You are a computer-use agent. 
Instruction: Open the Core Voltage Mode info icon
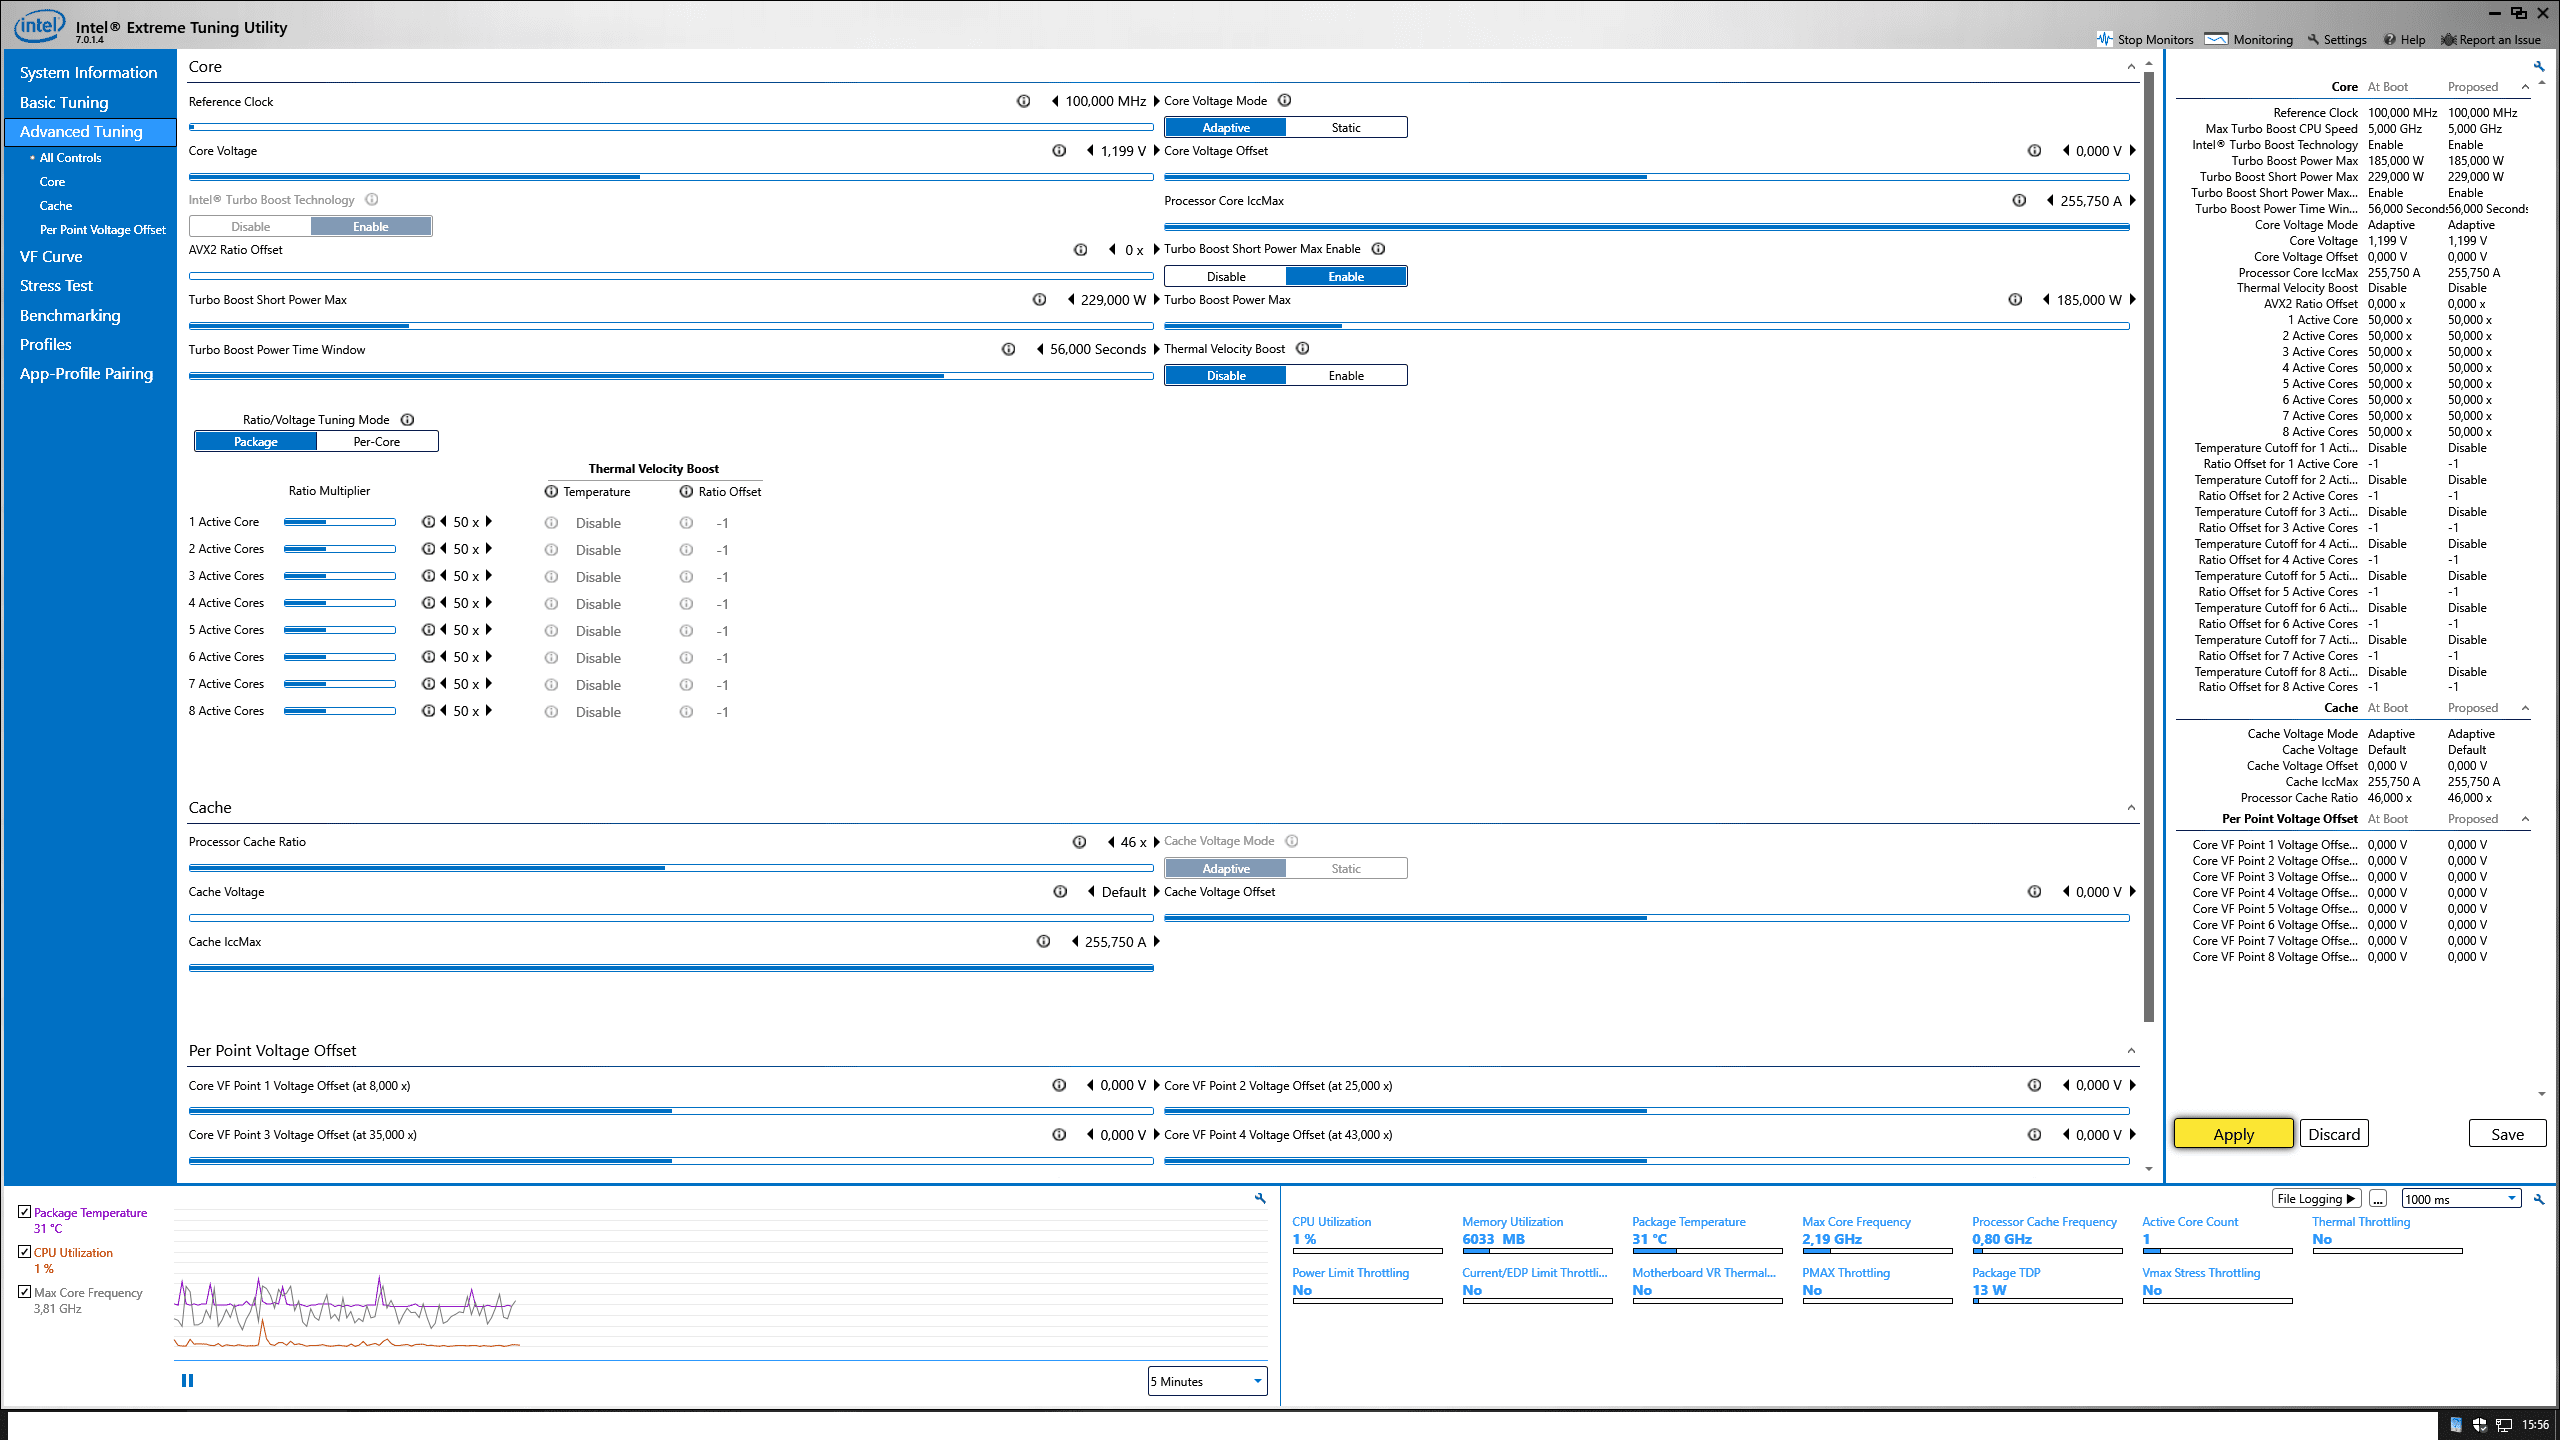(1285, 100)
